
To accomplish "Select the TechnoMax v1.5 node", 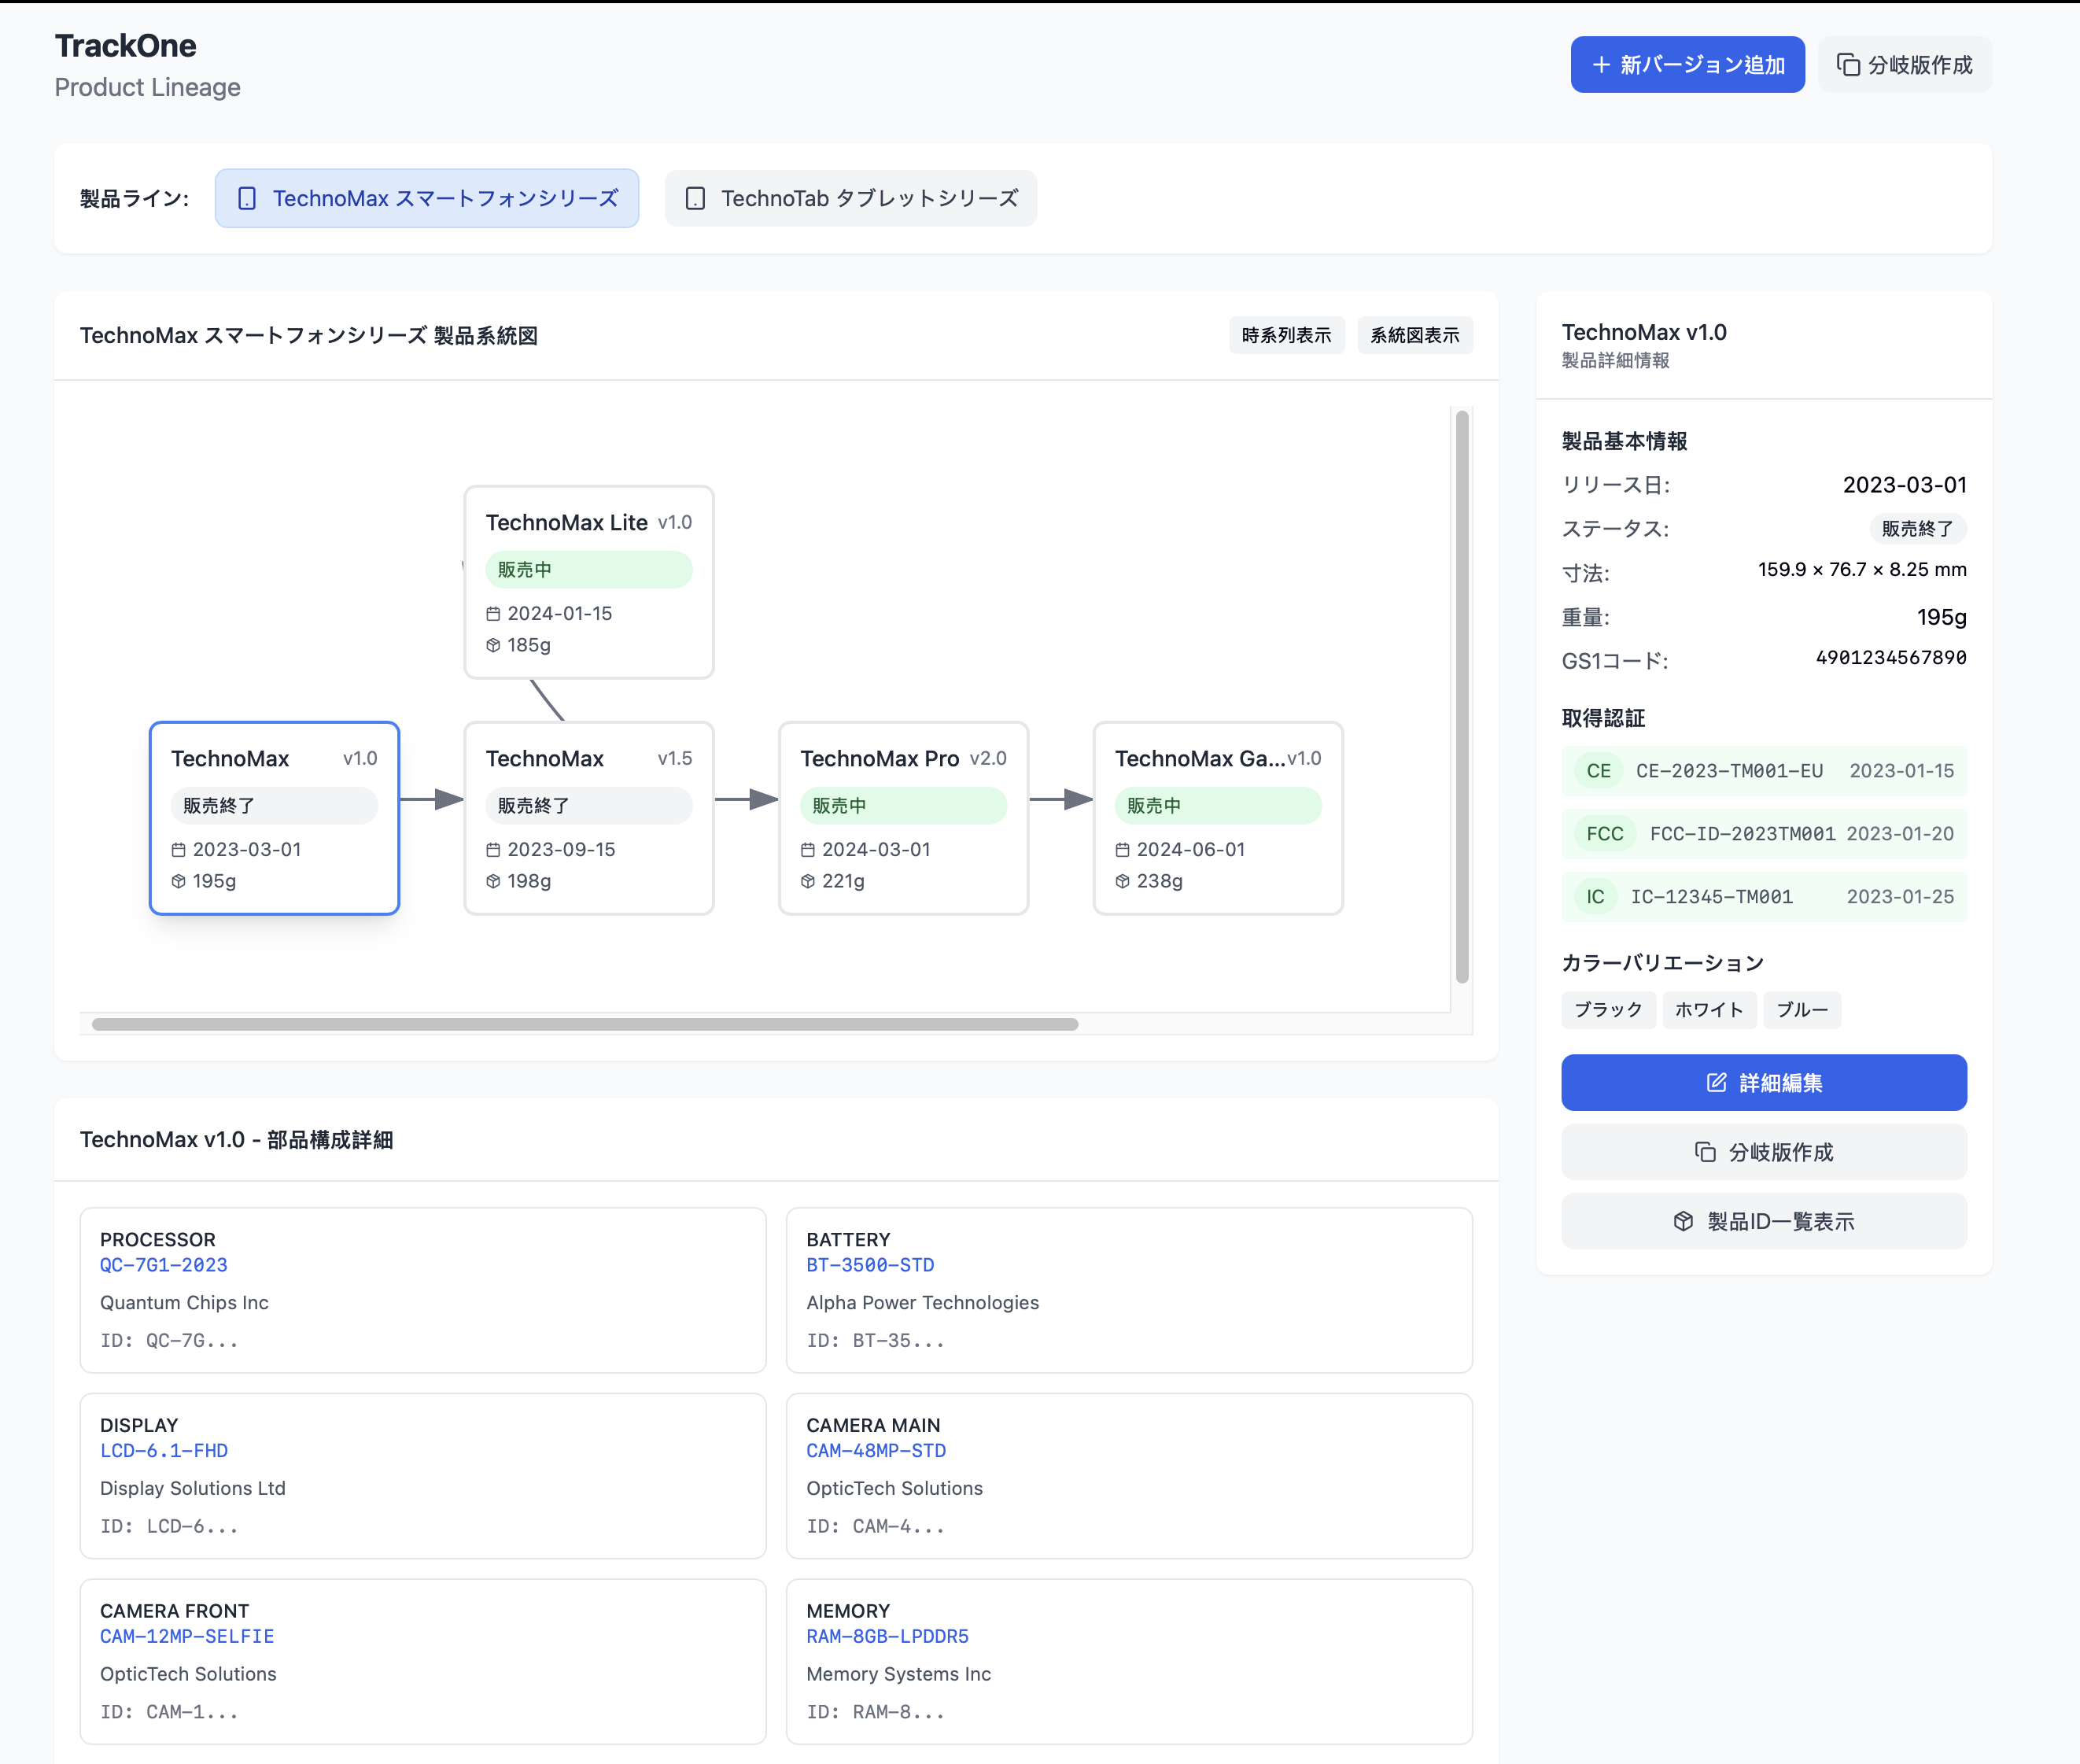I will point(588,818).
